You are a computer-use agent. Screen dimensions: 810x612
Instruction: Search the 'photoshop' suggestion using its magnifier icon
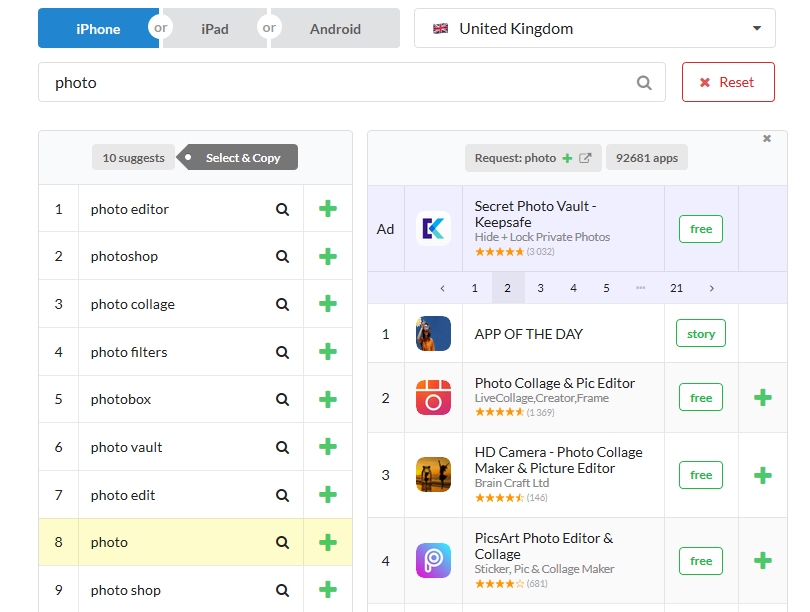(x=283, y=257)
